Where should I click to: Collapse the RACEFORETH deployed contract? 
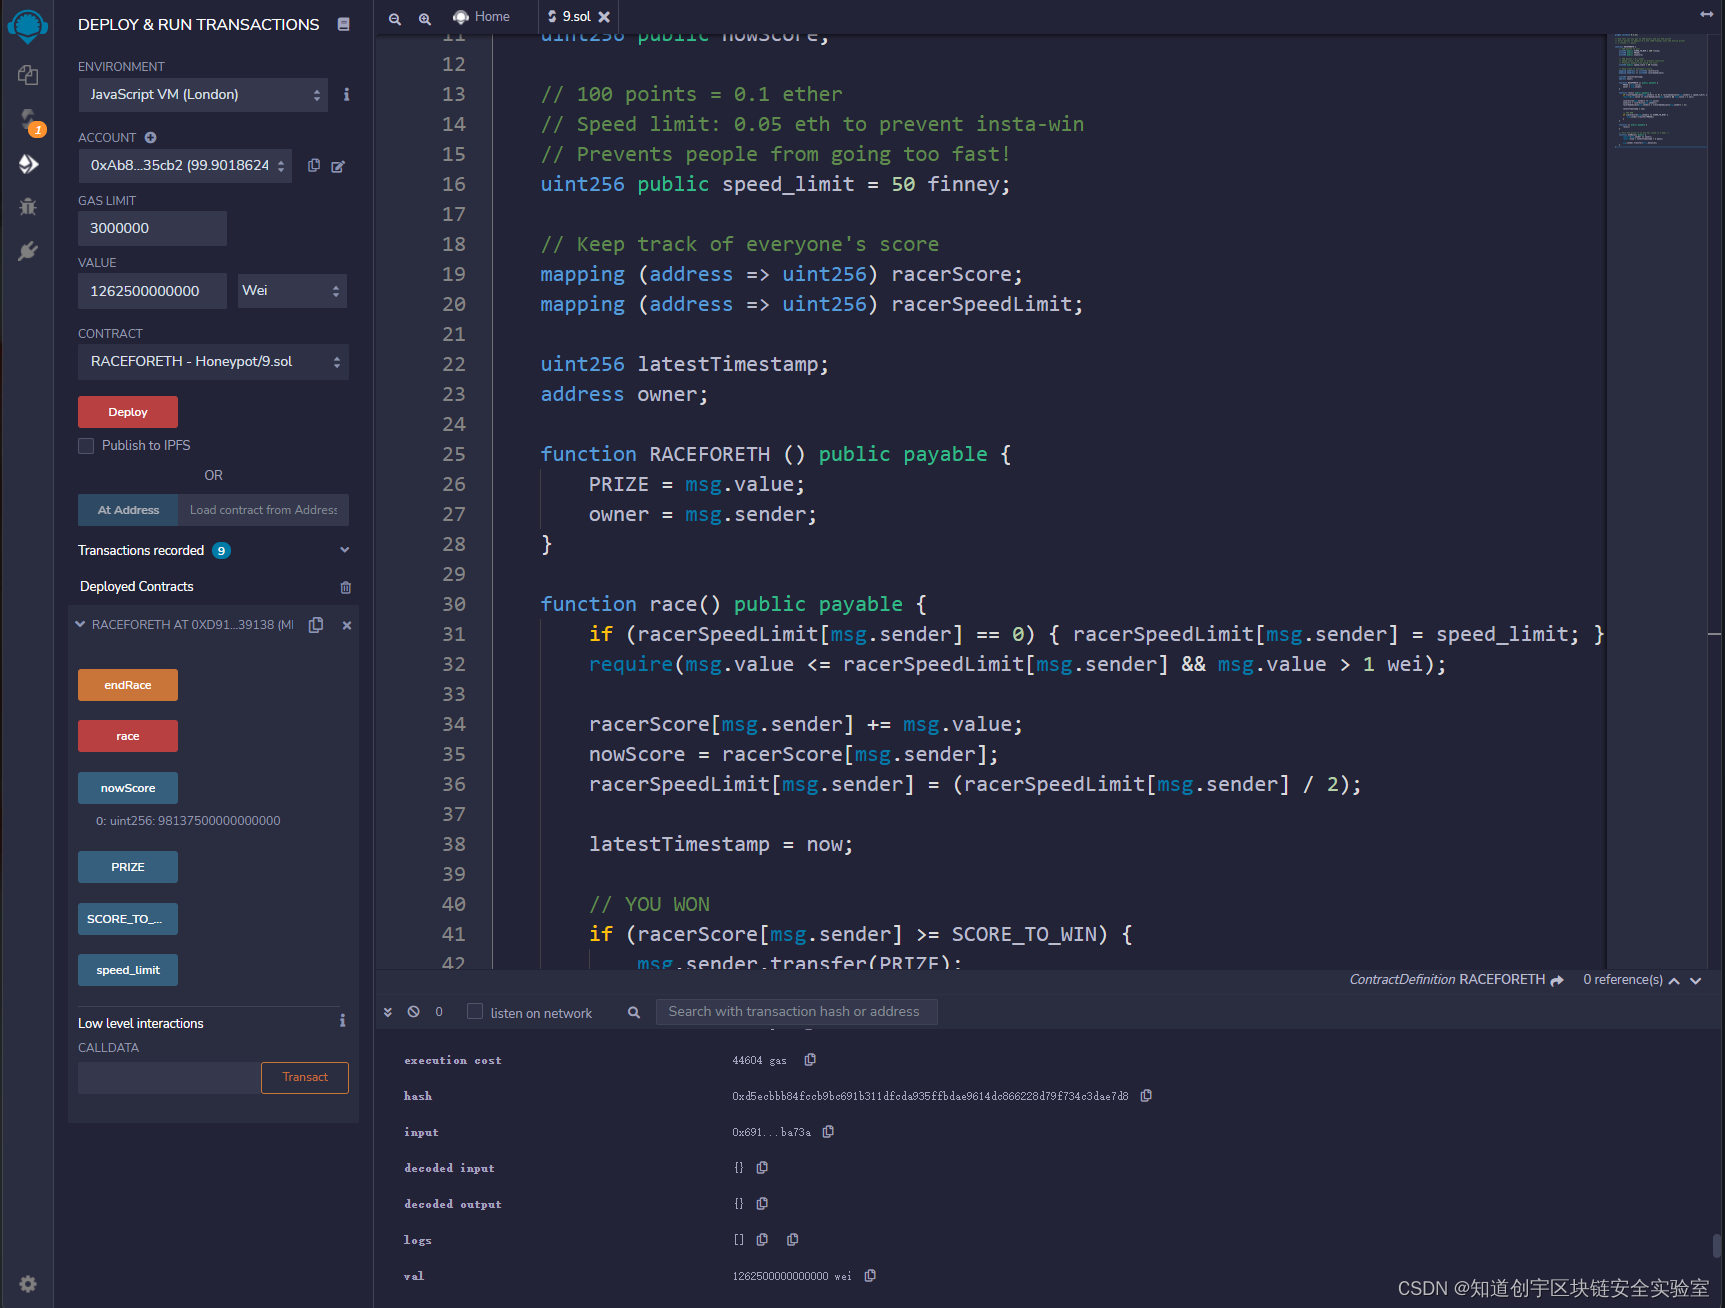tap(80, 625)
